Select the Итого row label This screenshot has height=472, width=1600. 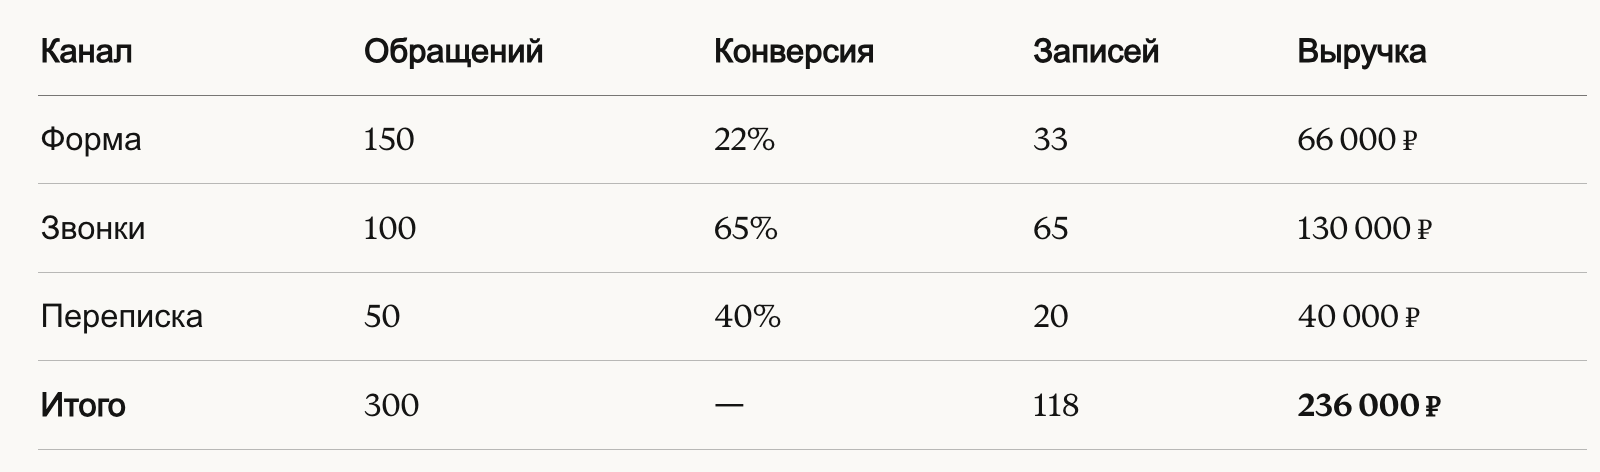point(83,405)
